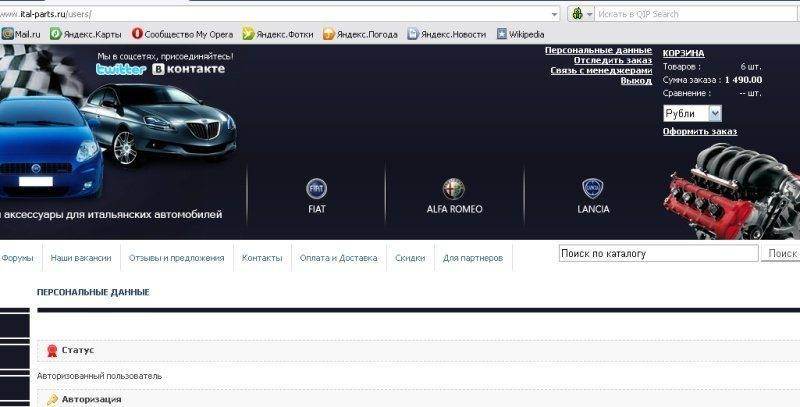Image resolution: width=800 pixels, height=407 pixels.
Task: Click the VKontakte social icon
Action: click(x=189, y=70)
